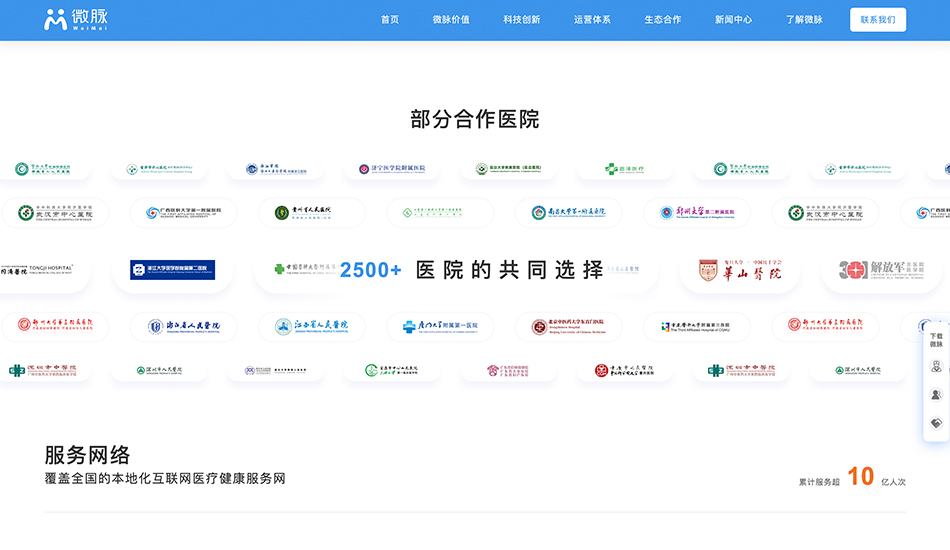Select the 华山医院 hospital logo
950x550 pixels.
coord(740,270)
